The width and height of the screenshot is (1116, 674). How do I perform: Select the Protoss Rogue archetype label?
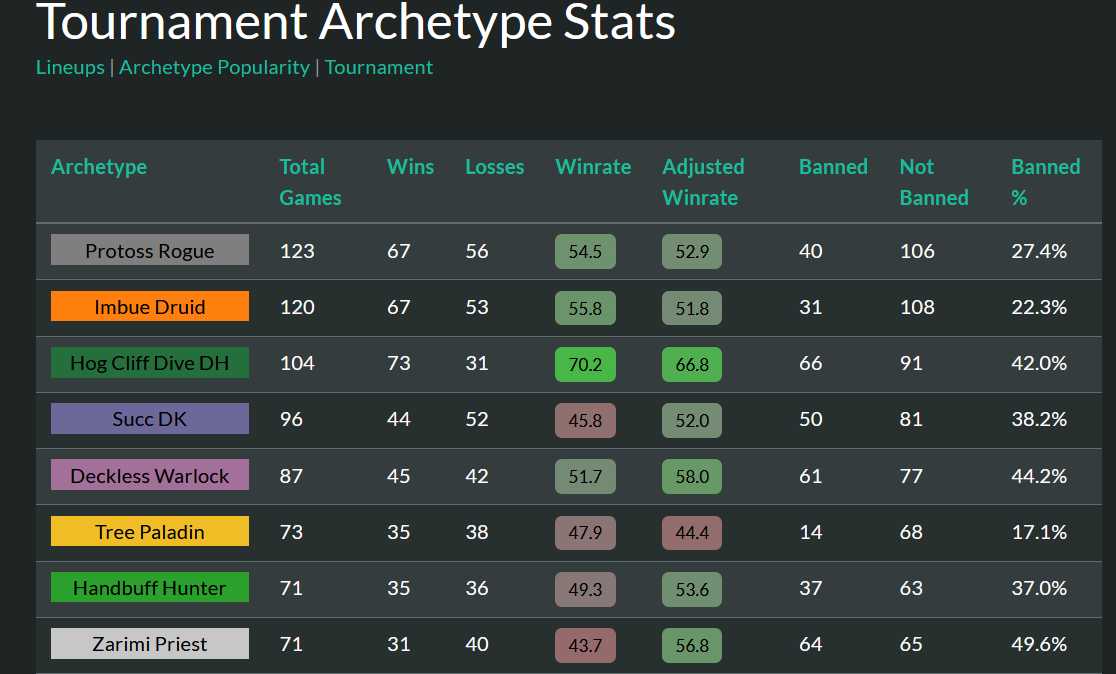click(x=150, y=250)
